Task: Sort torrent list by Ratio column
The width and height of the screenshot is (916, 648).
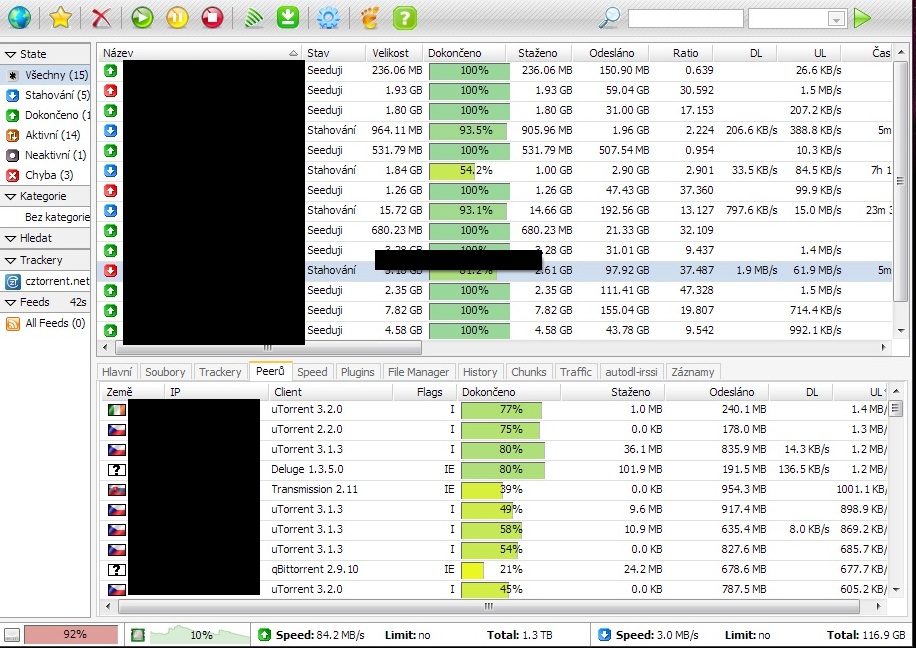Action: [685, 53]
